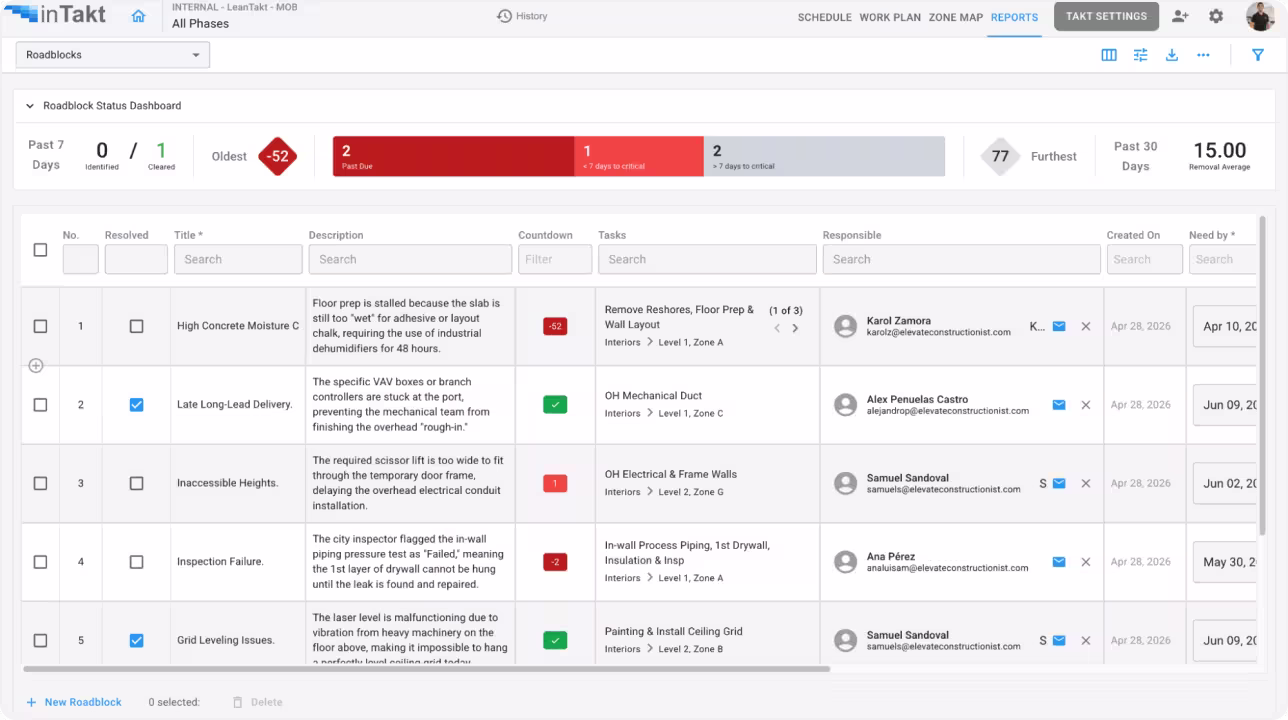The image size is (1288, 720).
Task: Switch to the WORK PLAN tab
Action: pos(890,17)
